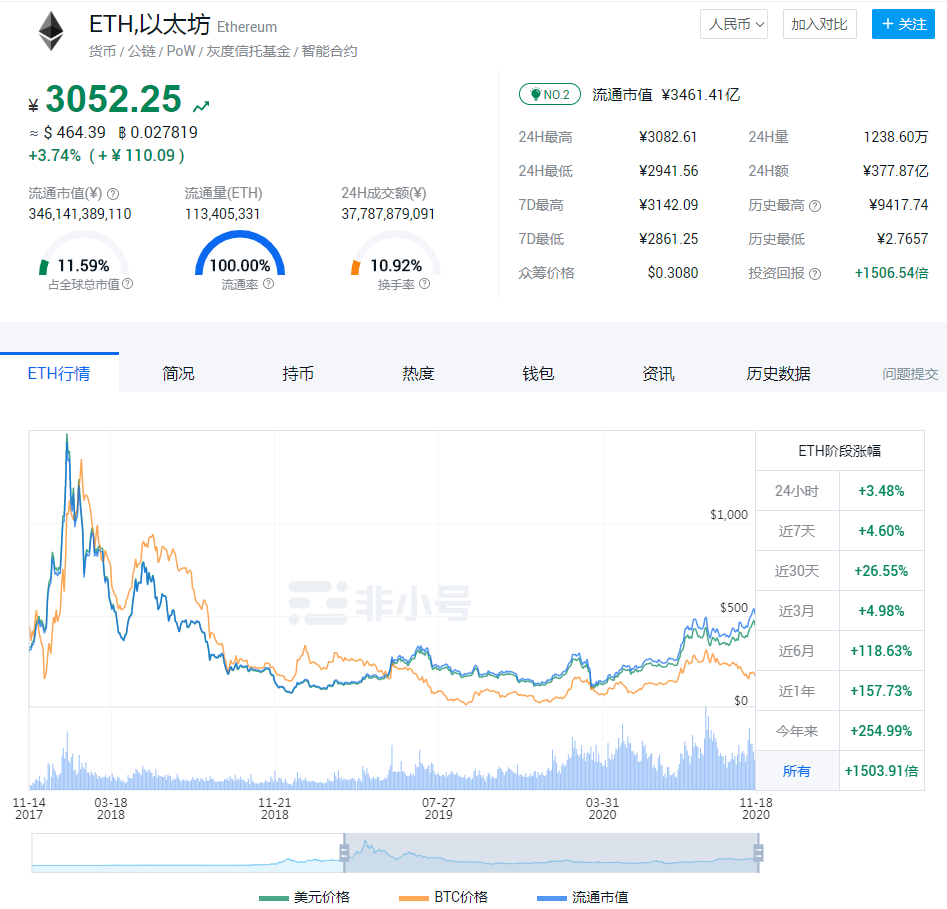947x909 pixels.
Task: Click the 11-21 2018 date axis label
Action: [275, 809]
